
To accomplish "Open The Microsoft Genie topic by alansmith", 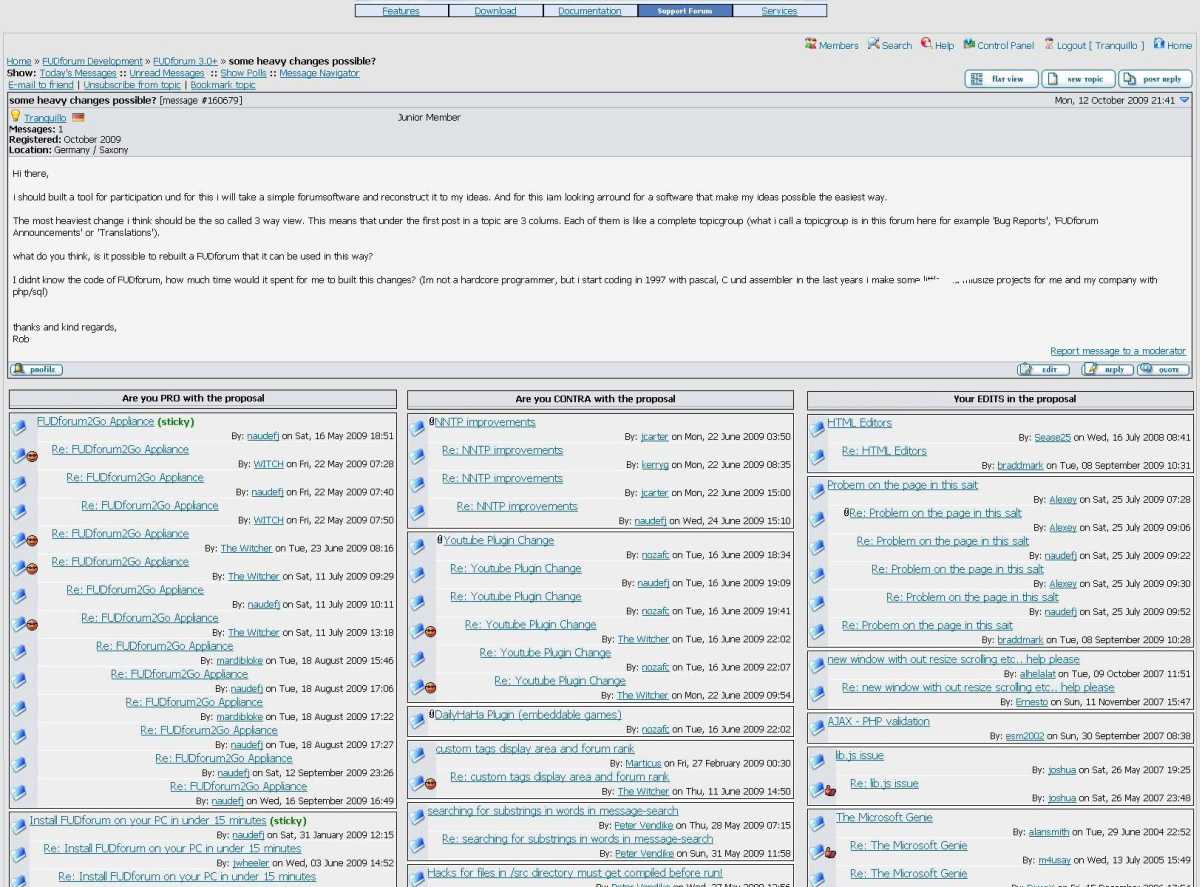I will pos(884,817).
